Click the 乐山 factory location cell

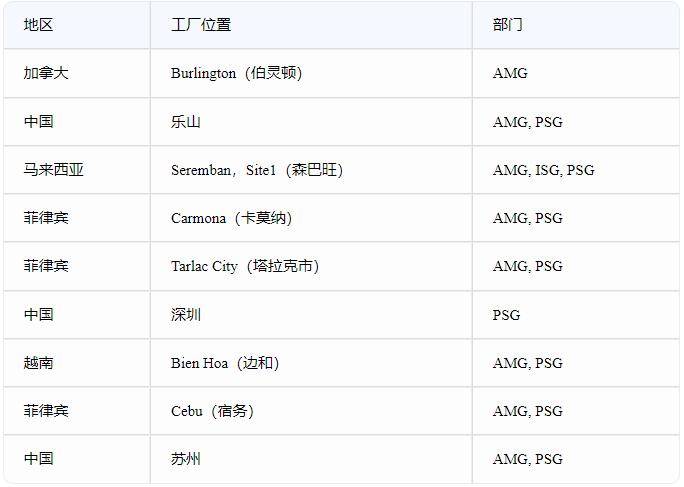186,122
